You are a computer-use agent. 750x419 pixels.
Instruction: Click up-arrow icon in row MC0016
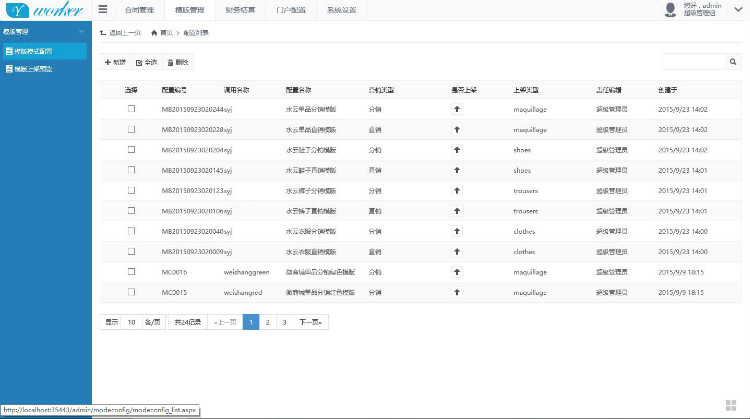tap(457, 272)
